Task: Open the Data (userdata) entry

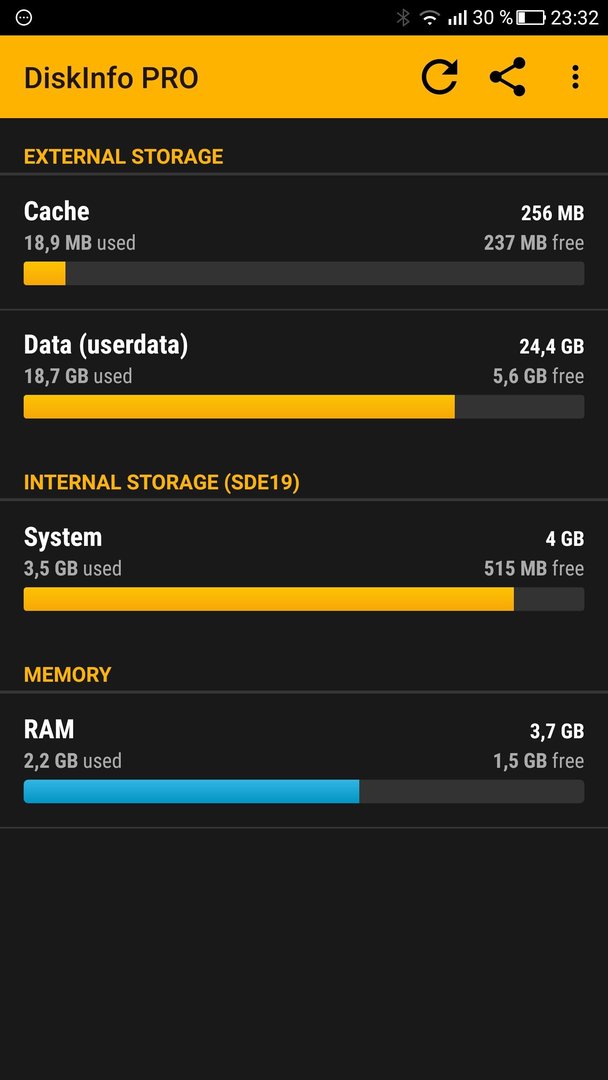Action: coord(304,377)
